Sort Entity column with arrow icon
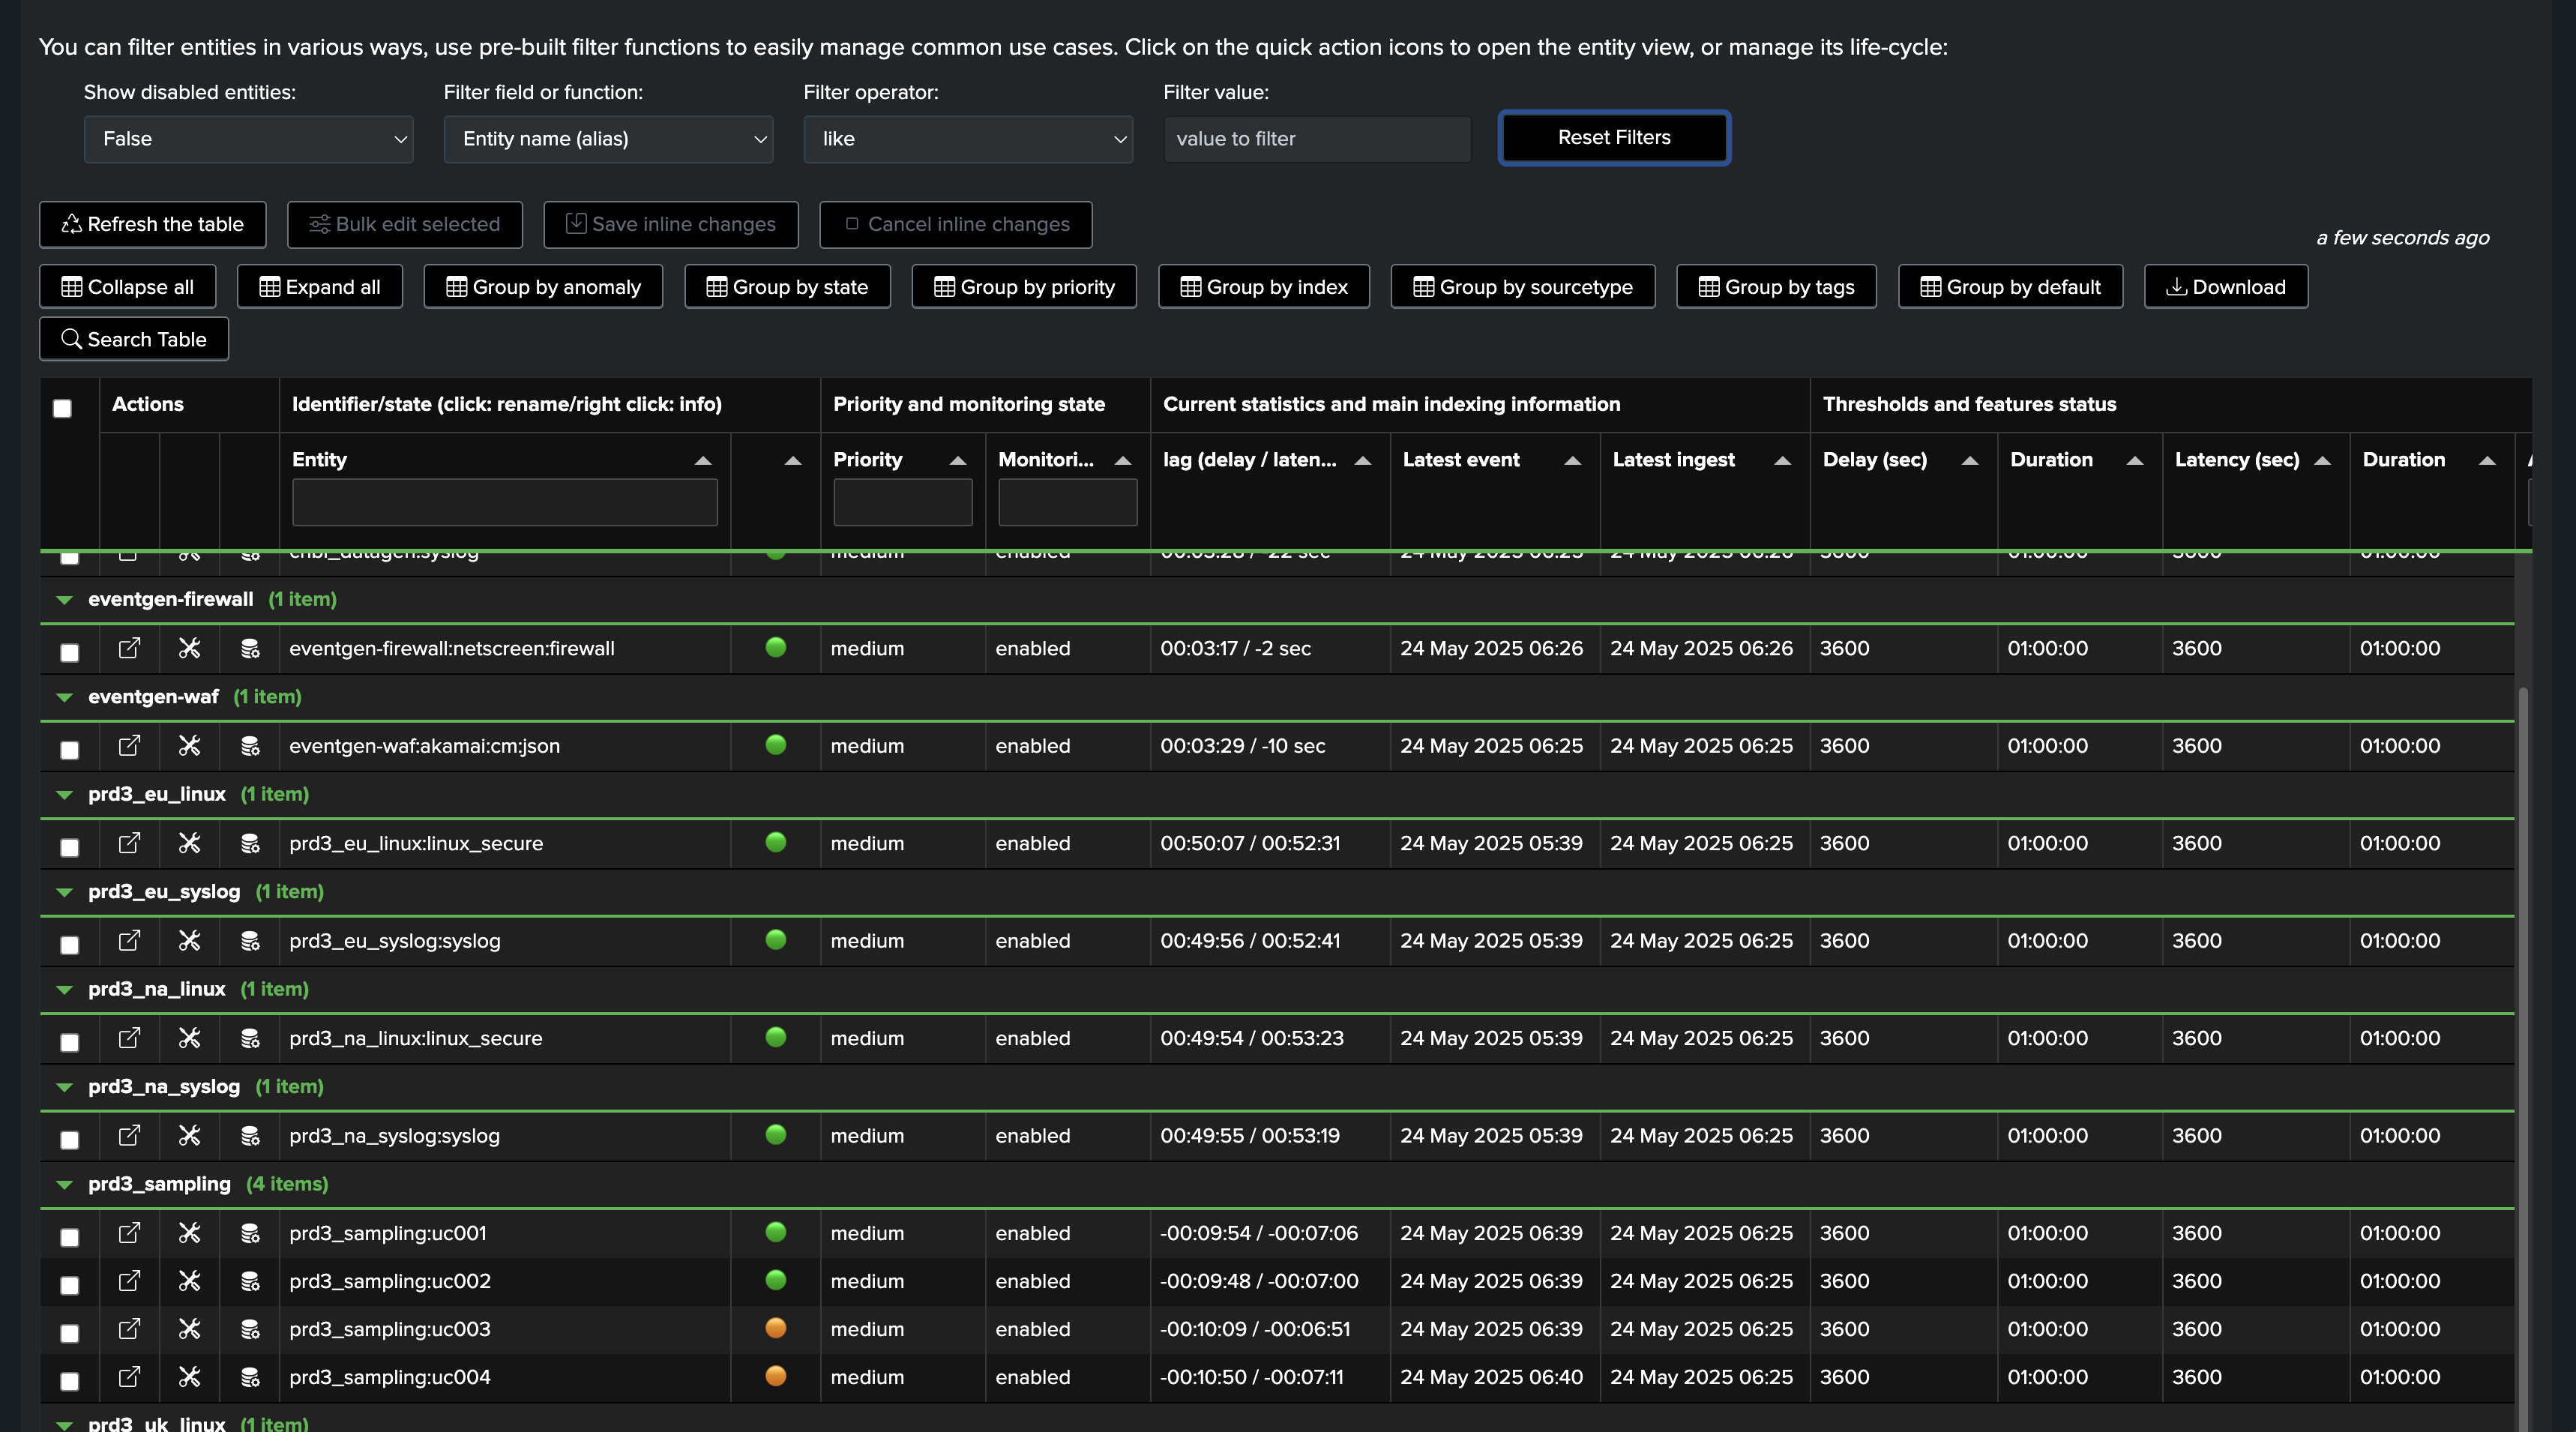Image resolution: width=2576 pixels, height=1432 pixels. 703,460
